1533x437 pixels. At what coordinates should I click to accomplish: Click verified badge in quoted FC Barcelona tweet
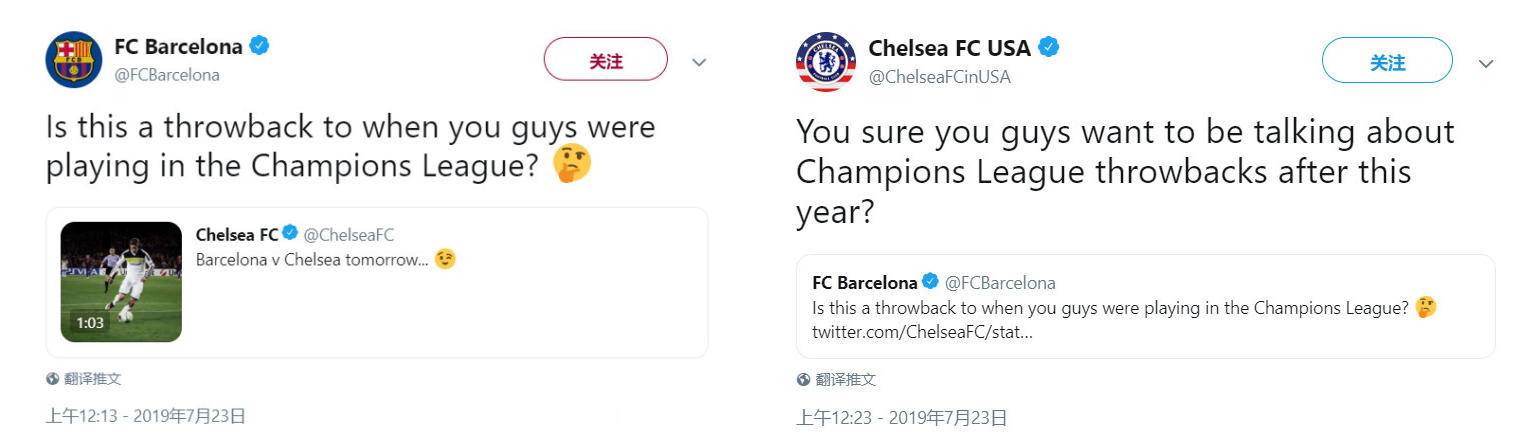point(930,282)
